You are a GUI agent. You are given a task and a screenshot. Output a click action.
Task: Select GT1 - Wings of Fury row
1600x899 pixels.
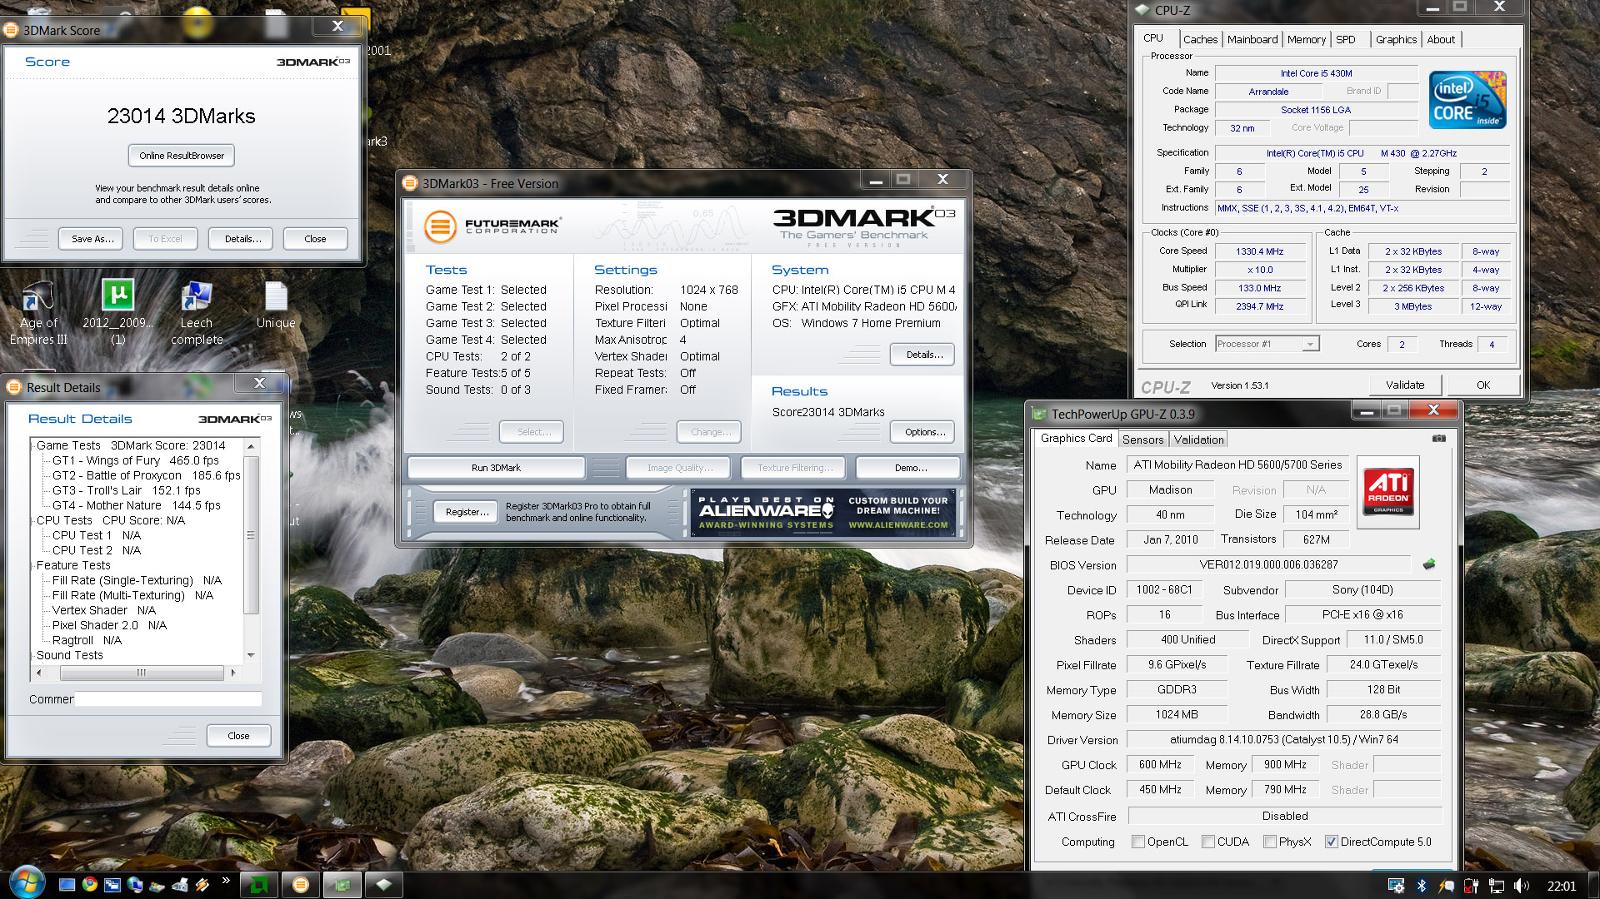click(x=135, y=461)
